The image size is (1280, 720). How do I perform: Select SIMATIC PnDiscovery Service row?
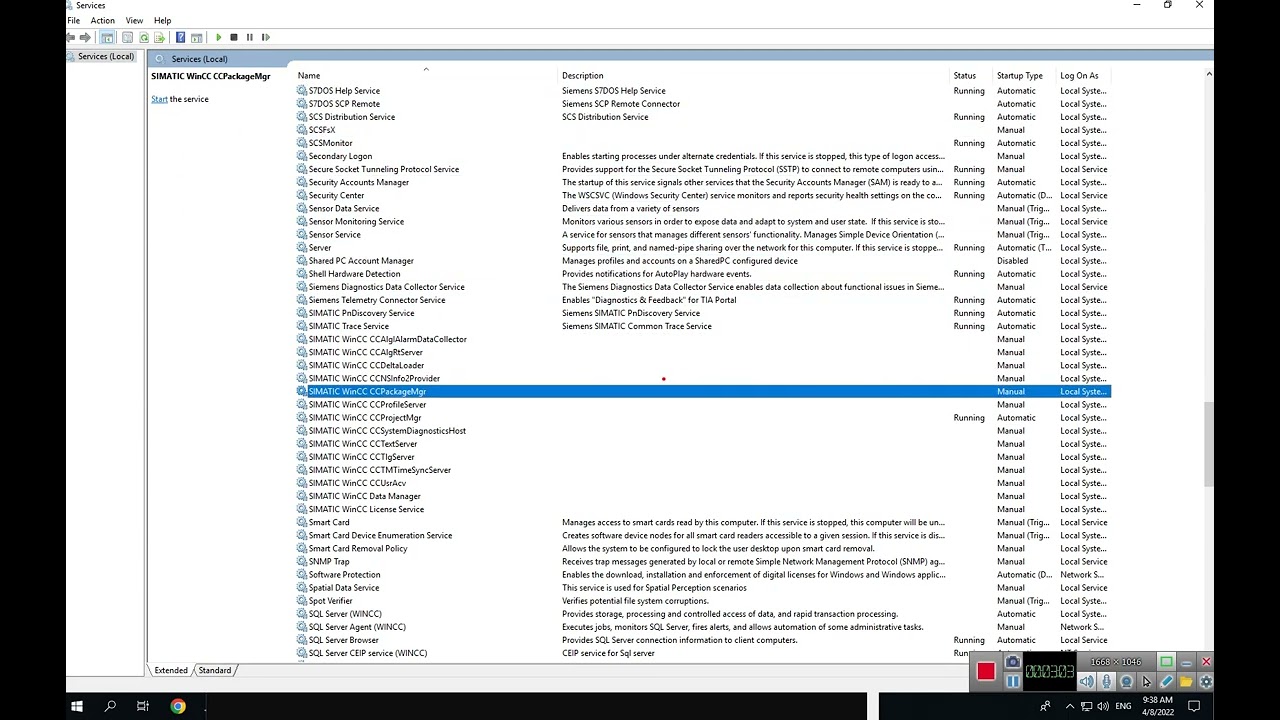coord(703,313)
